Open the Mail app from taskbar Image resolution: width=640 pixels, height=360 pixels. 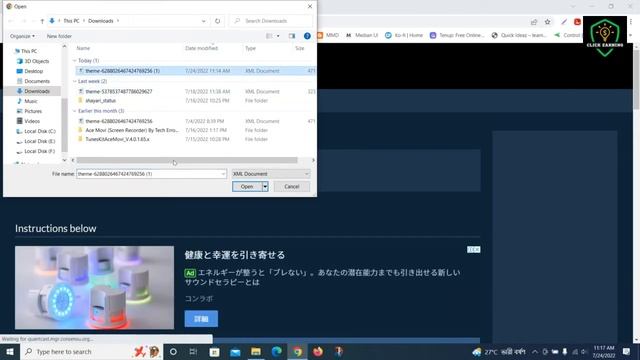point(235,351)
